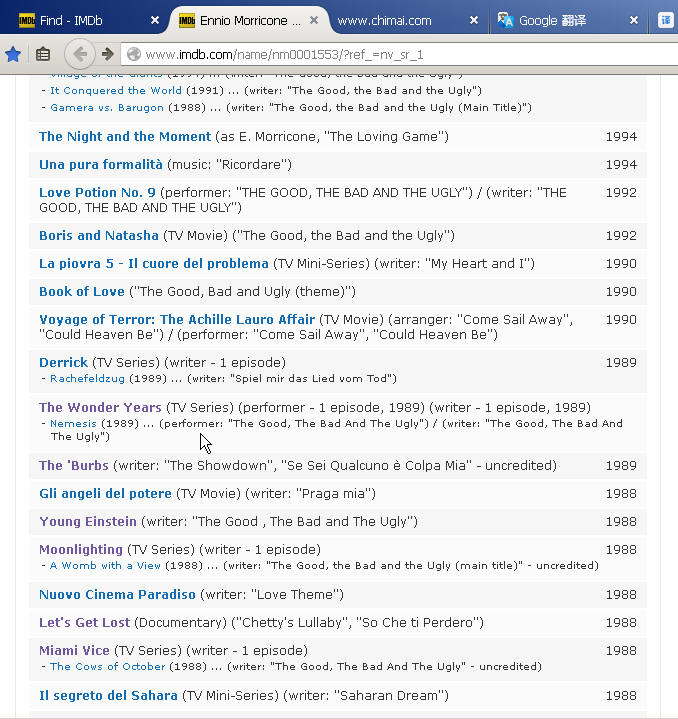Open the A Womb with a View episode link
The image size is (678, 719).
click(x=105, y=565)
